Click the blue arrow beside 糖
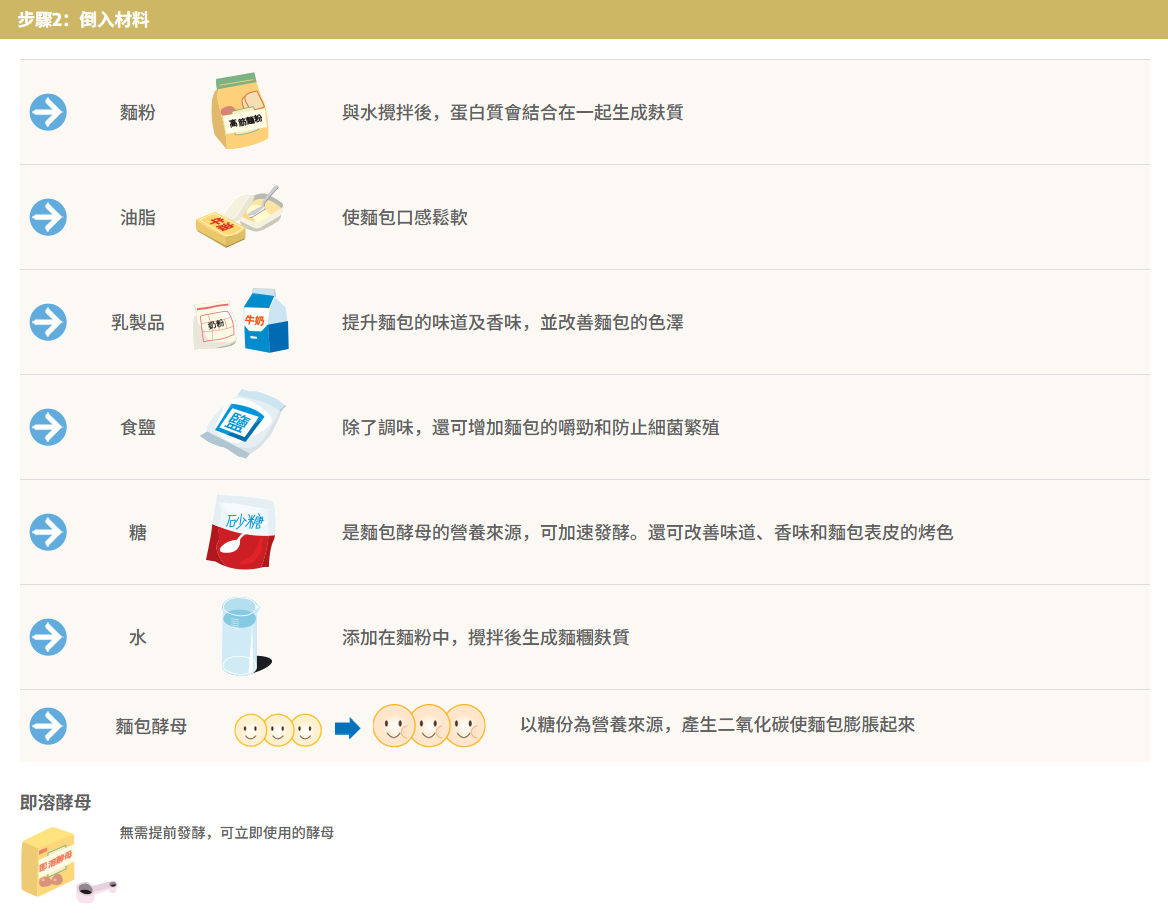 click(48, 532)
